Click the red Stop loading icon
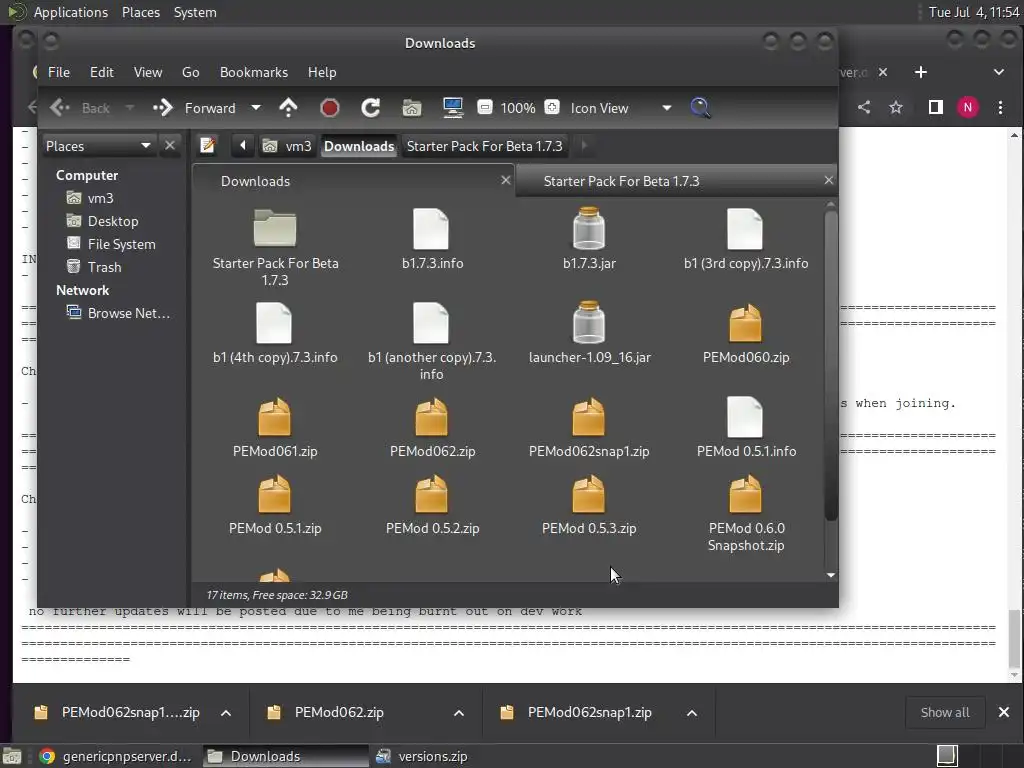Viewport: 1024px width, 768px height. [329, 108]
